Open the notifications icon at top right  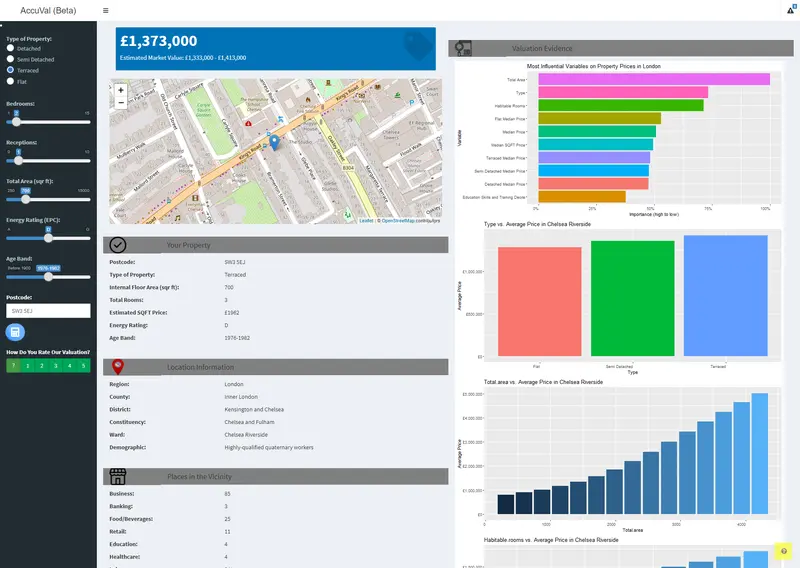click(791, 10)
